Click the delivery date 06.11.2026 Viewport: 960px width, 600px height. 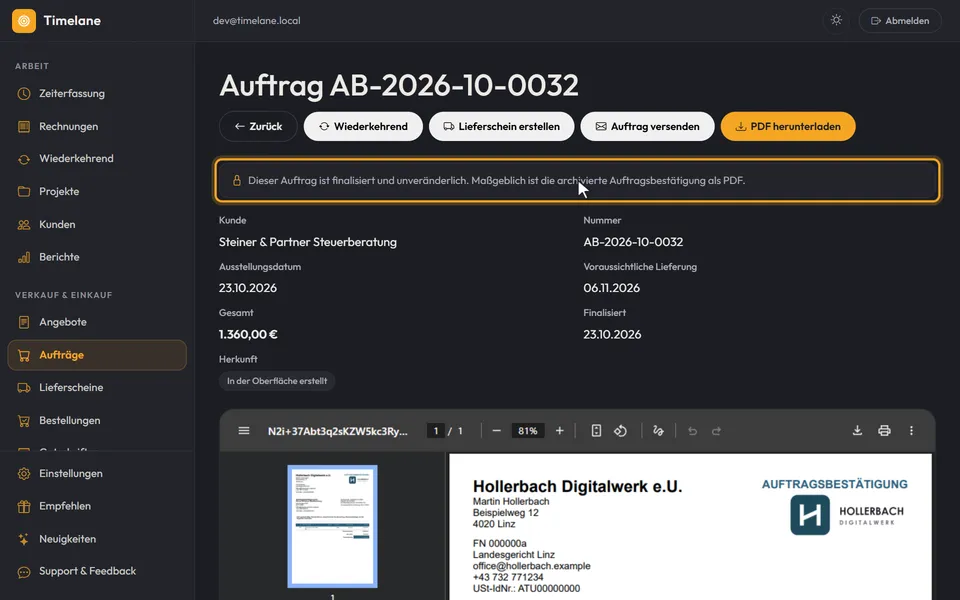point(612,288)
